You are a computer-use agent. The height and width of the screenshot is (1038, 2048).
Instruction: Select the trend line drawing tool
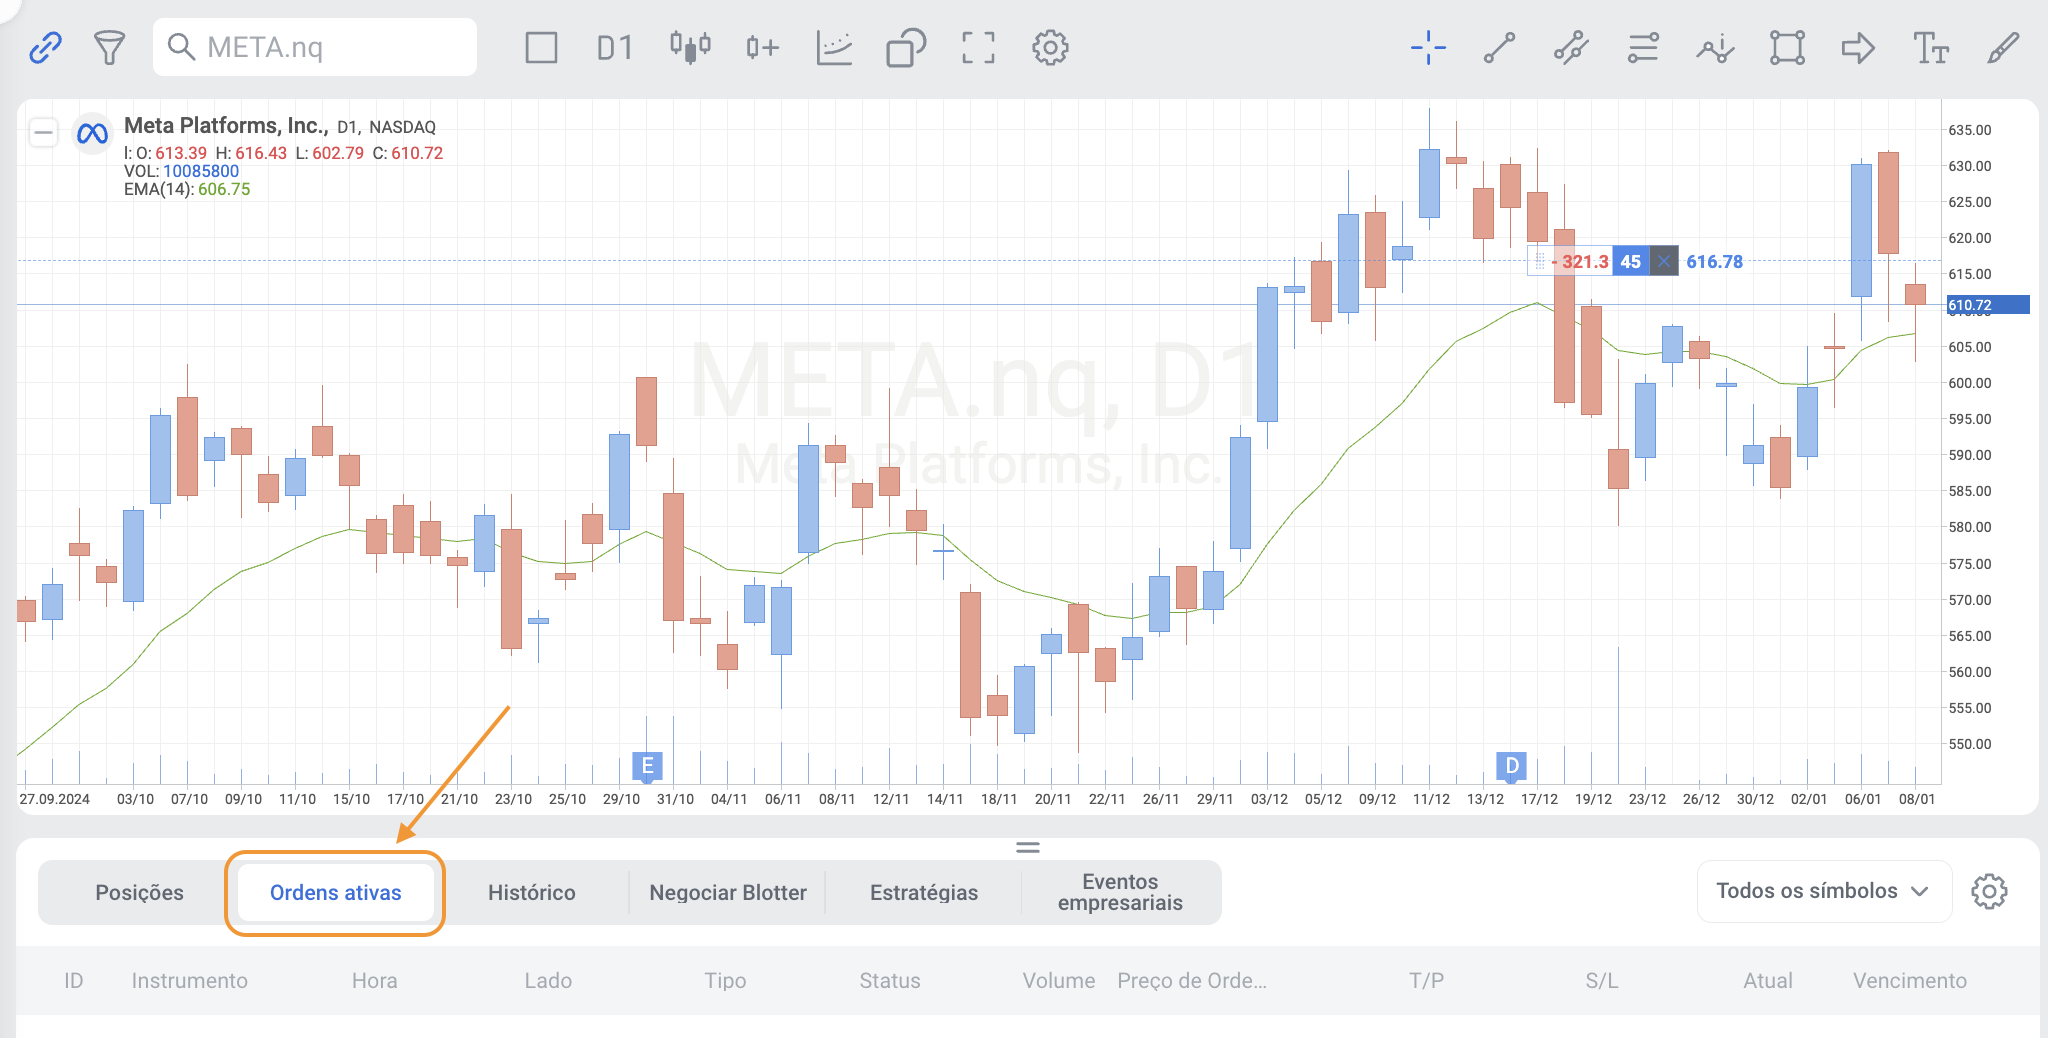(x=1499, y=47)
